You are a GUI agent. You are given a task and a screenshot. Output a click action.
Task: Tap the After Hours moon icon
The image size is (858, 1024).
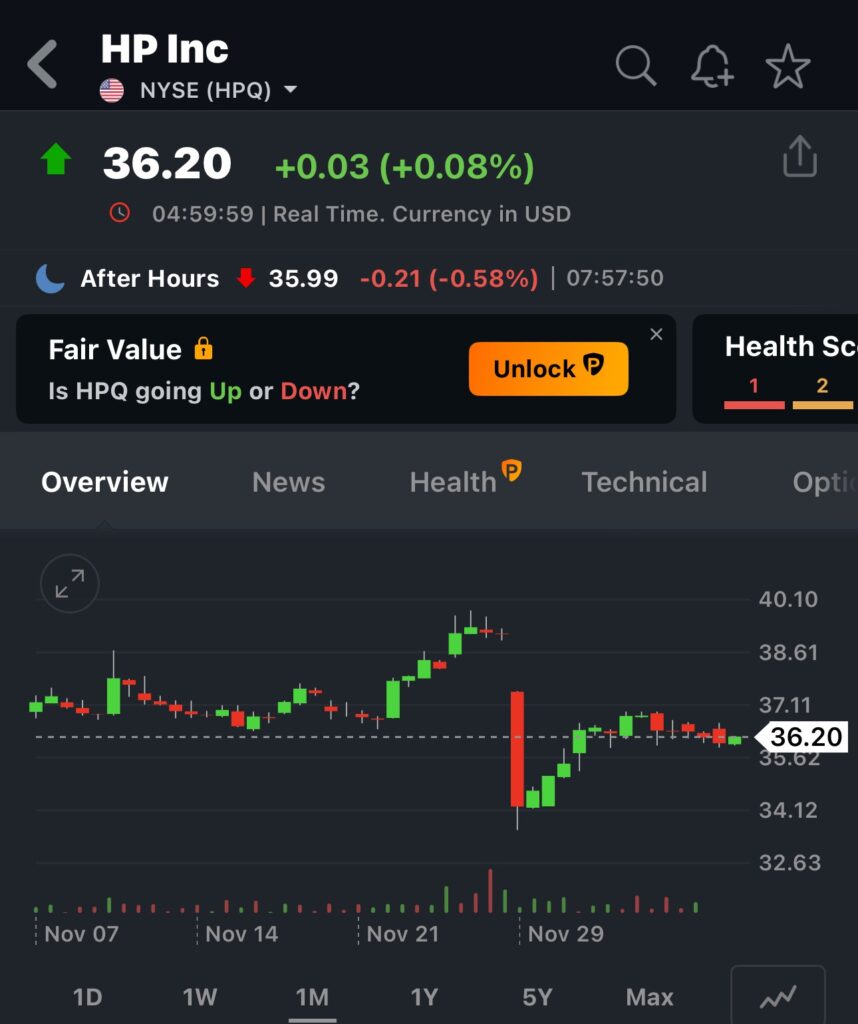[50, 279]
